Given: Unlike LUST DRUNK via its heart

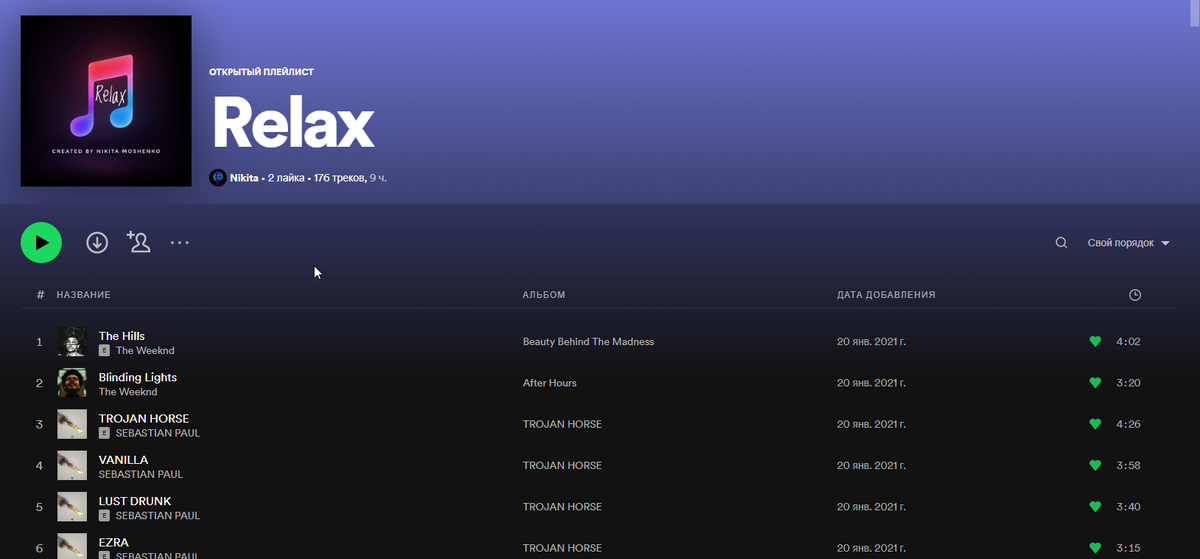Looking at the screenshot, I should (1095, 507).
